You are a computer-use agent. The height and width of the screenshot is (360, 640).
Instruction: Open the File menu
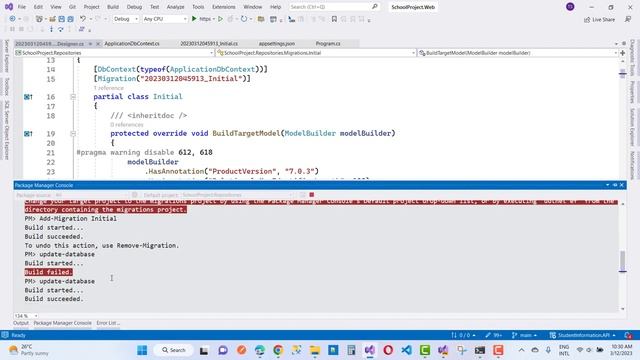point(22,7)
